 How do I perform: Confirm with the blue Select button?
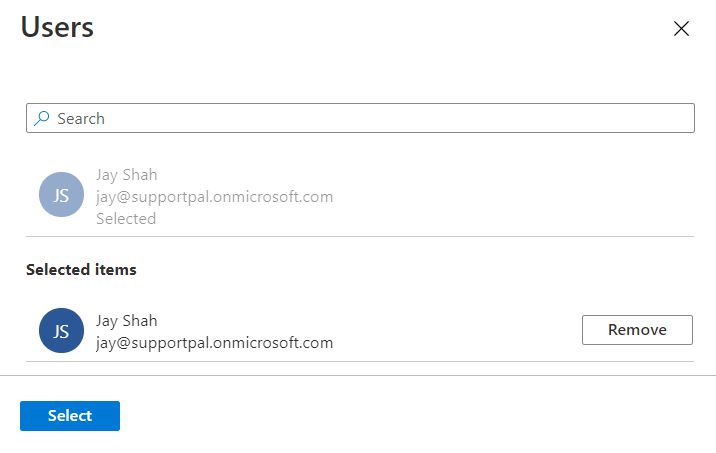70,416
